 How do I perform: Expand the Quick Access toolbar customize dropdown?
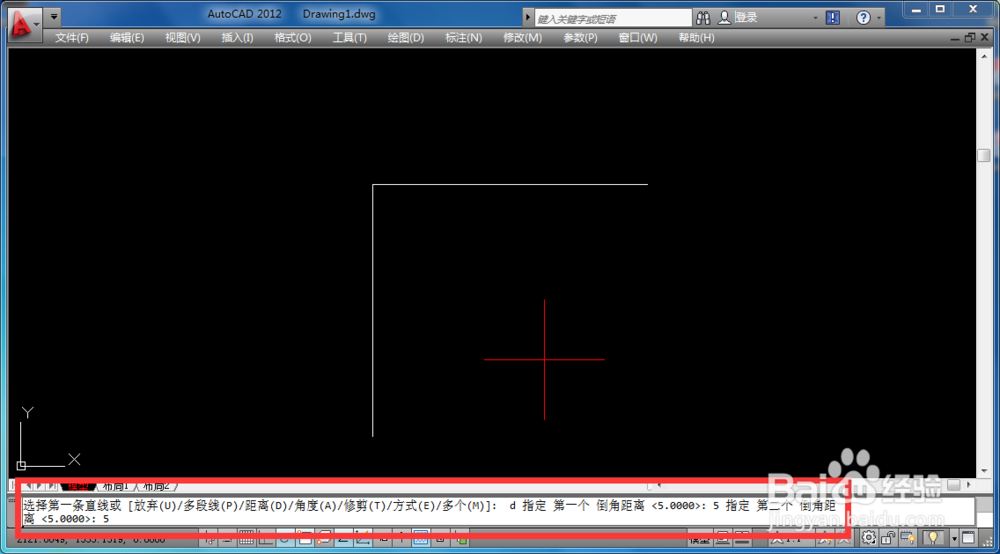(54, 17)
